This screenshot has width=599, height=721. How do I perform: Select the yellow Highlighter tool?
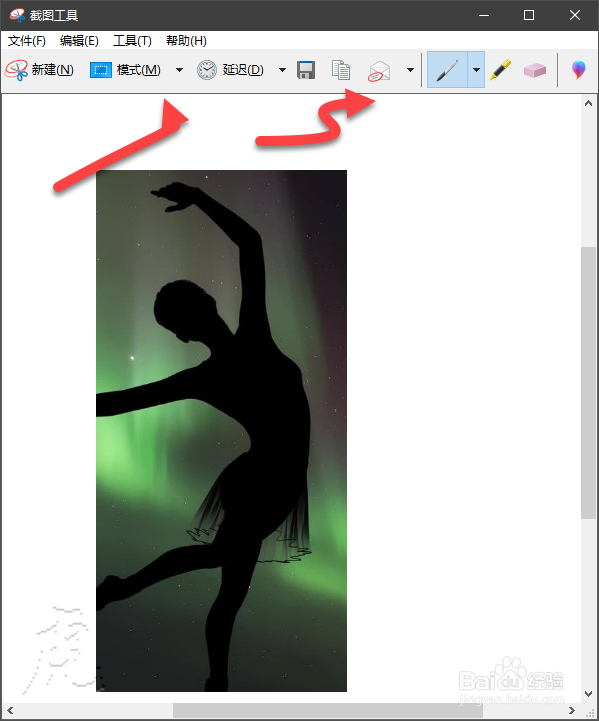(501, 70)
